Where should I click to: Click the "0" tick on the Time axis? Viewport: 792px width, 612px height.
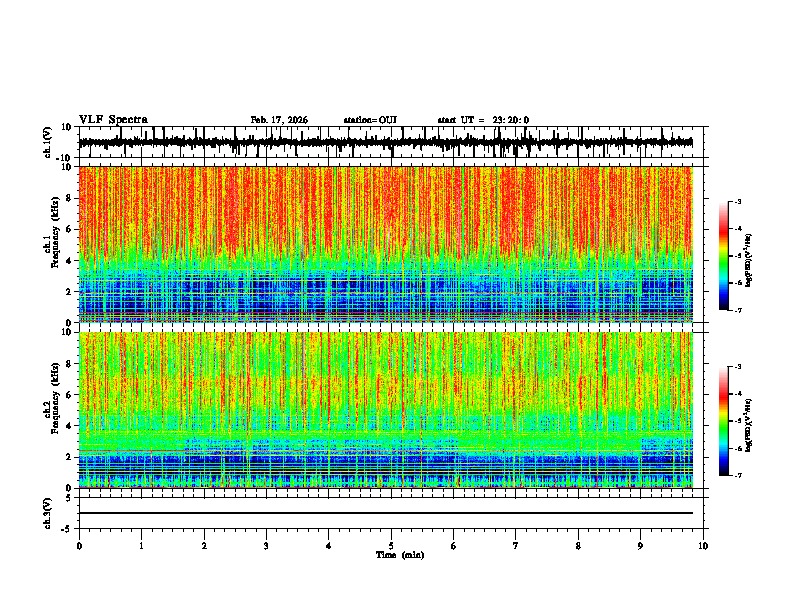pos(79,546)
